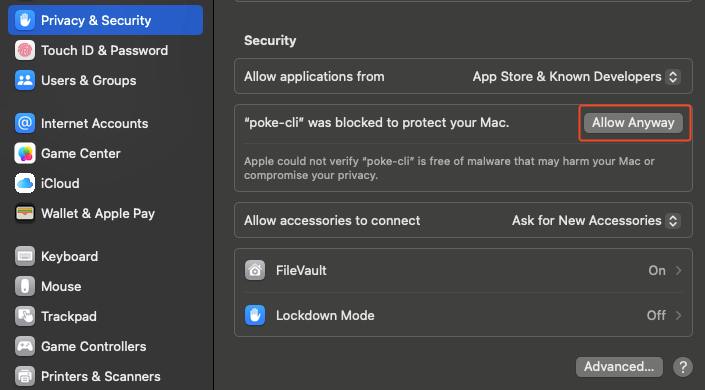Open Privacy & Security settings pane
The width and height of the screenshot is (705, 390).
[x=106, y=20]
